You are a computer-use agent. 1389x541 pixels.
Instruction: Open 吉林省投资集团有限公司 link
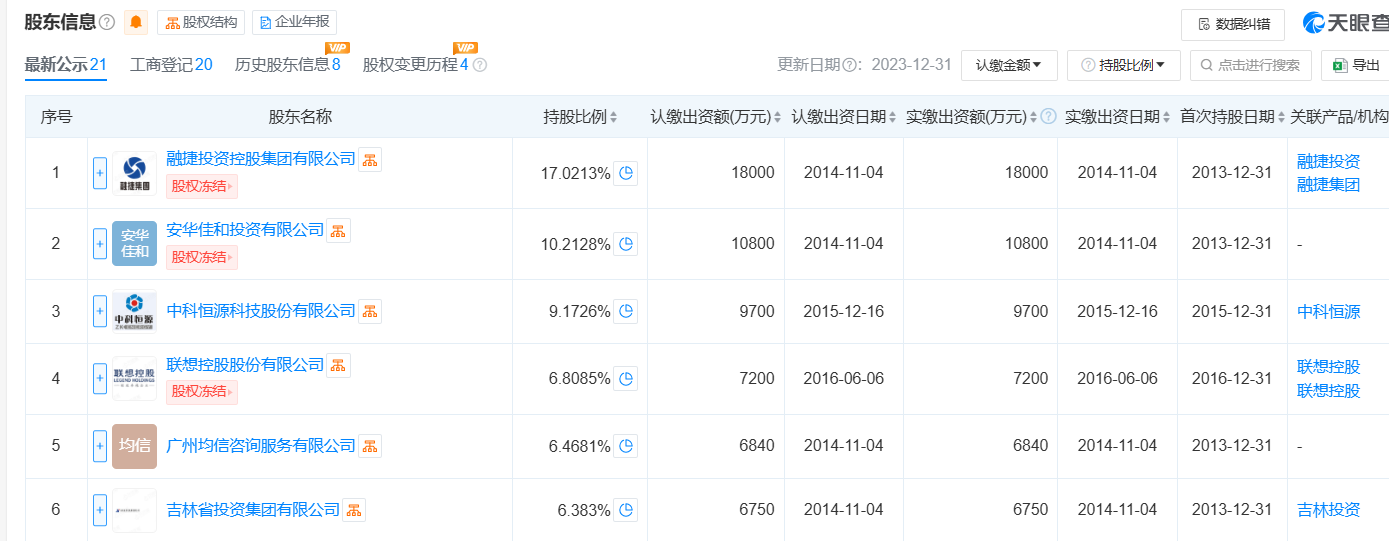253,510
